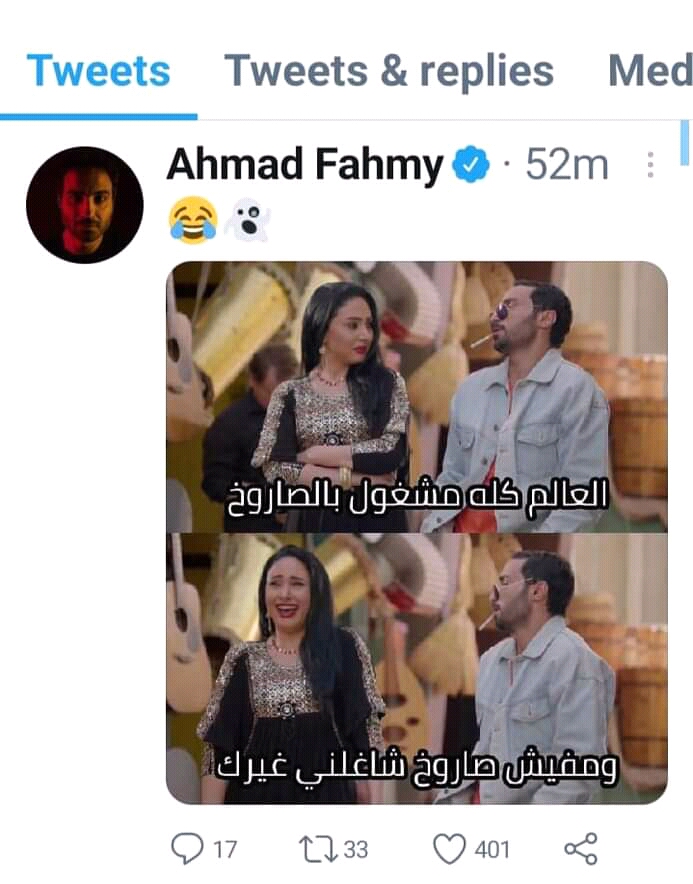Open the 52m timestamp link
The height and width of the screenshot is (884, 693).
point(567,165)
